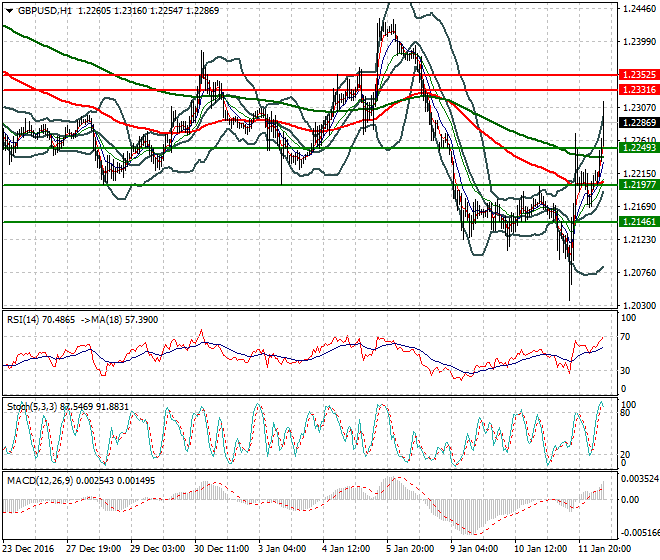
Task: Select the red 1.23525 price level label
Action: (x=638, y=75)
